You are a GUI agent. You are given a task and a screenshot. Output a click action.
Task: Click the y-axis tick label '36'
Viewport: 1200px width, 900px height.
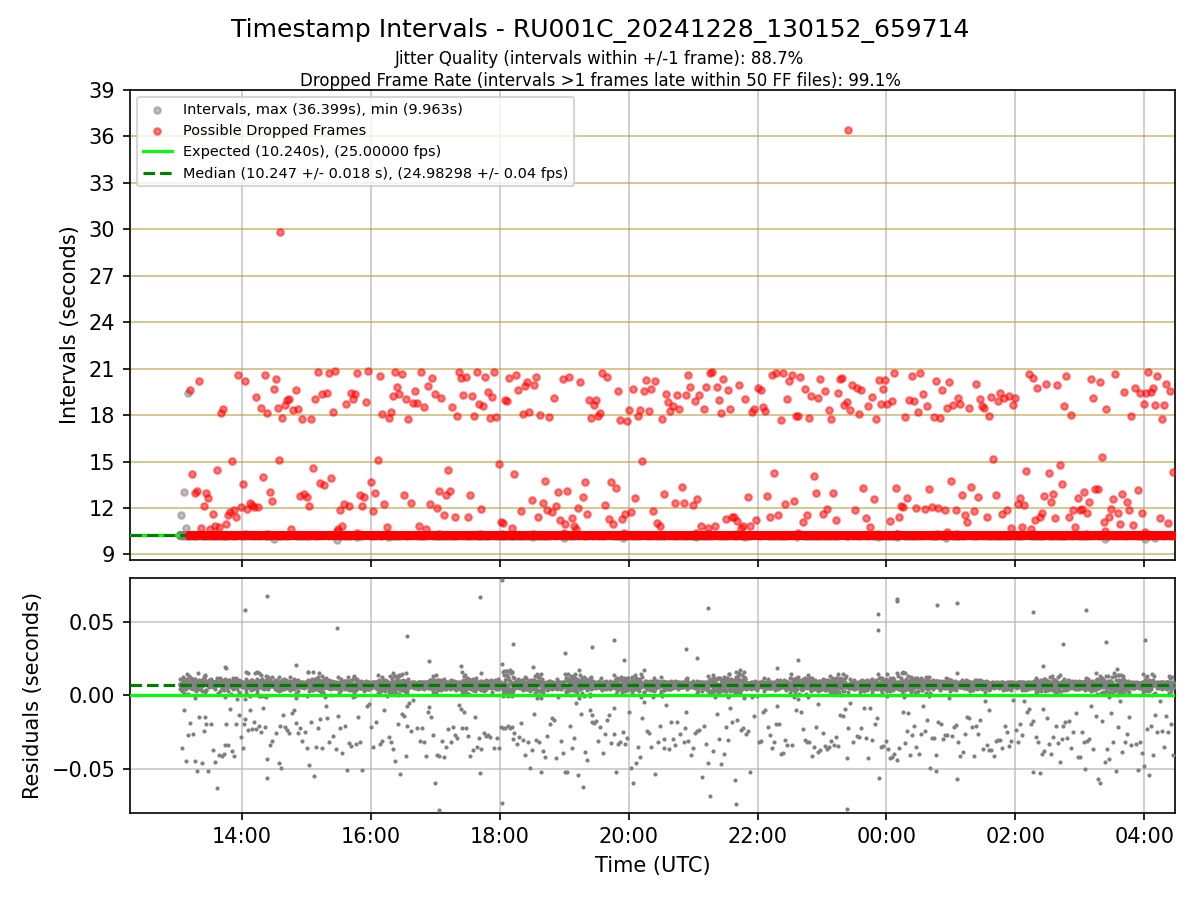(x=103, y=136)
